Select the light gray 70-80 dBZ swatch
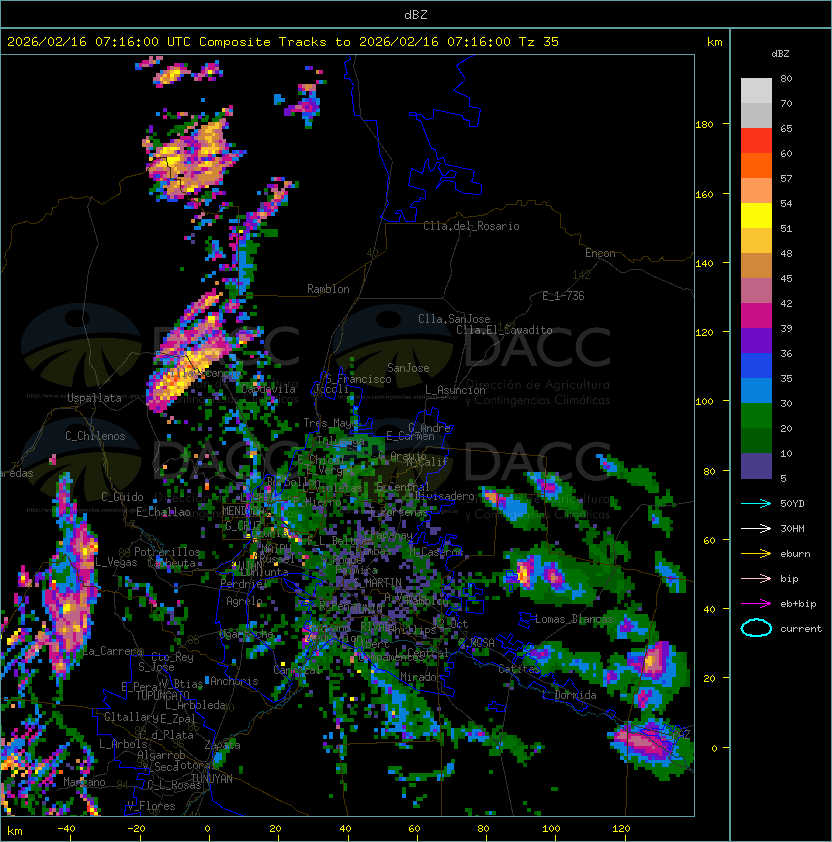832x842 pixels. point(756,91)
